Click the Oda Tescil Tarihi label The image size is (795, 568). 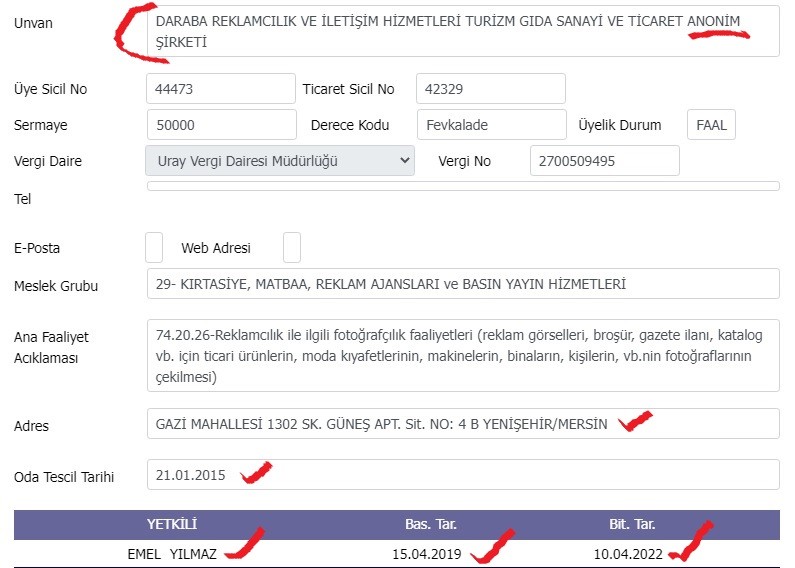pyautogui.click(x=64, y=477)
